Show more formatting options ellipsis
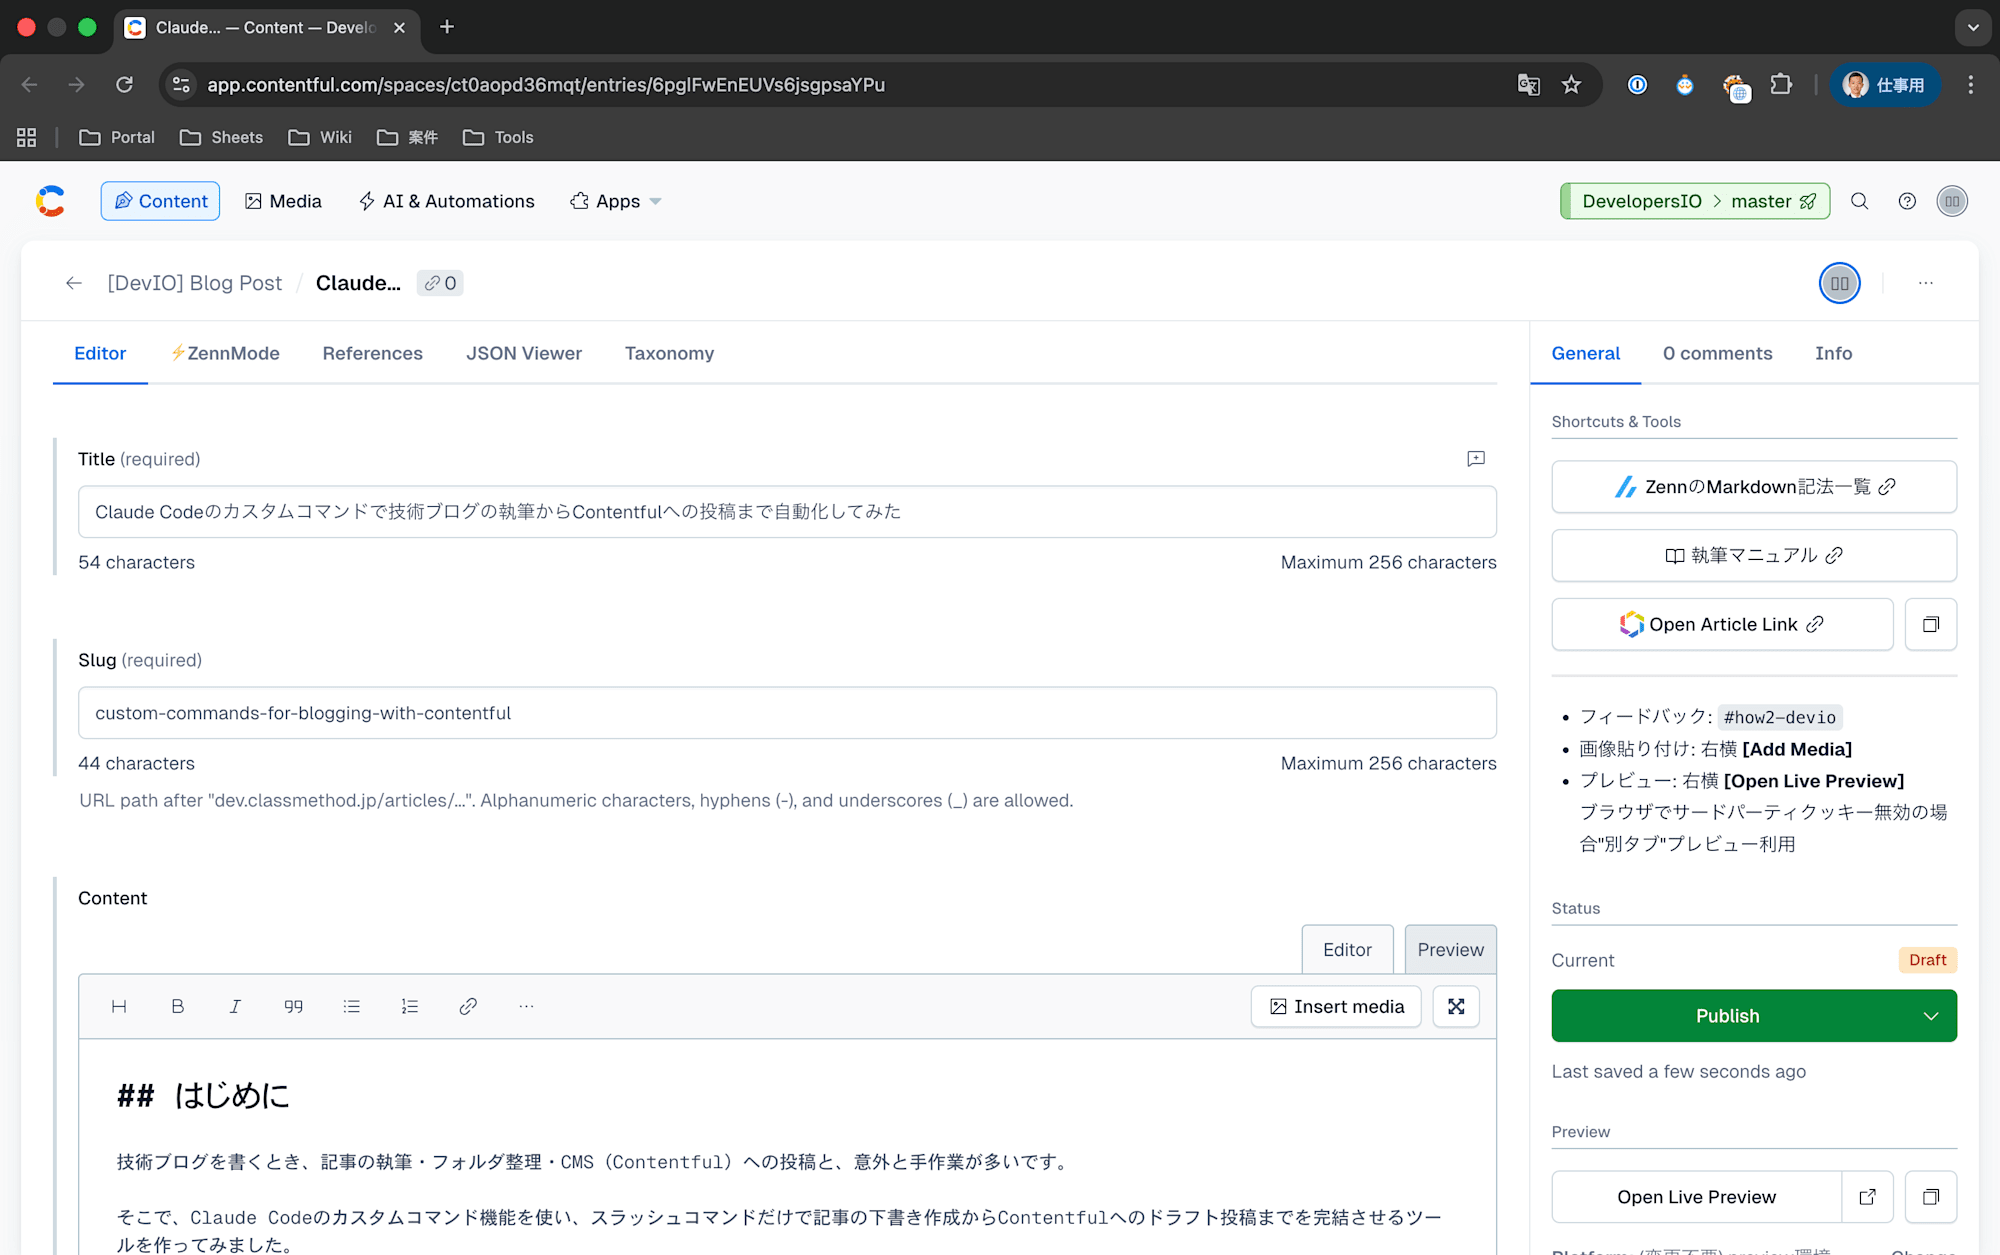Image resolution: width=2000 pixels, height=1255 pixels. [526, 1006]
